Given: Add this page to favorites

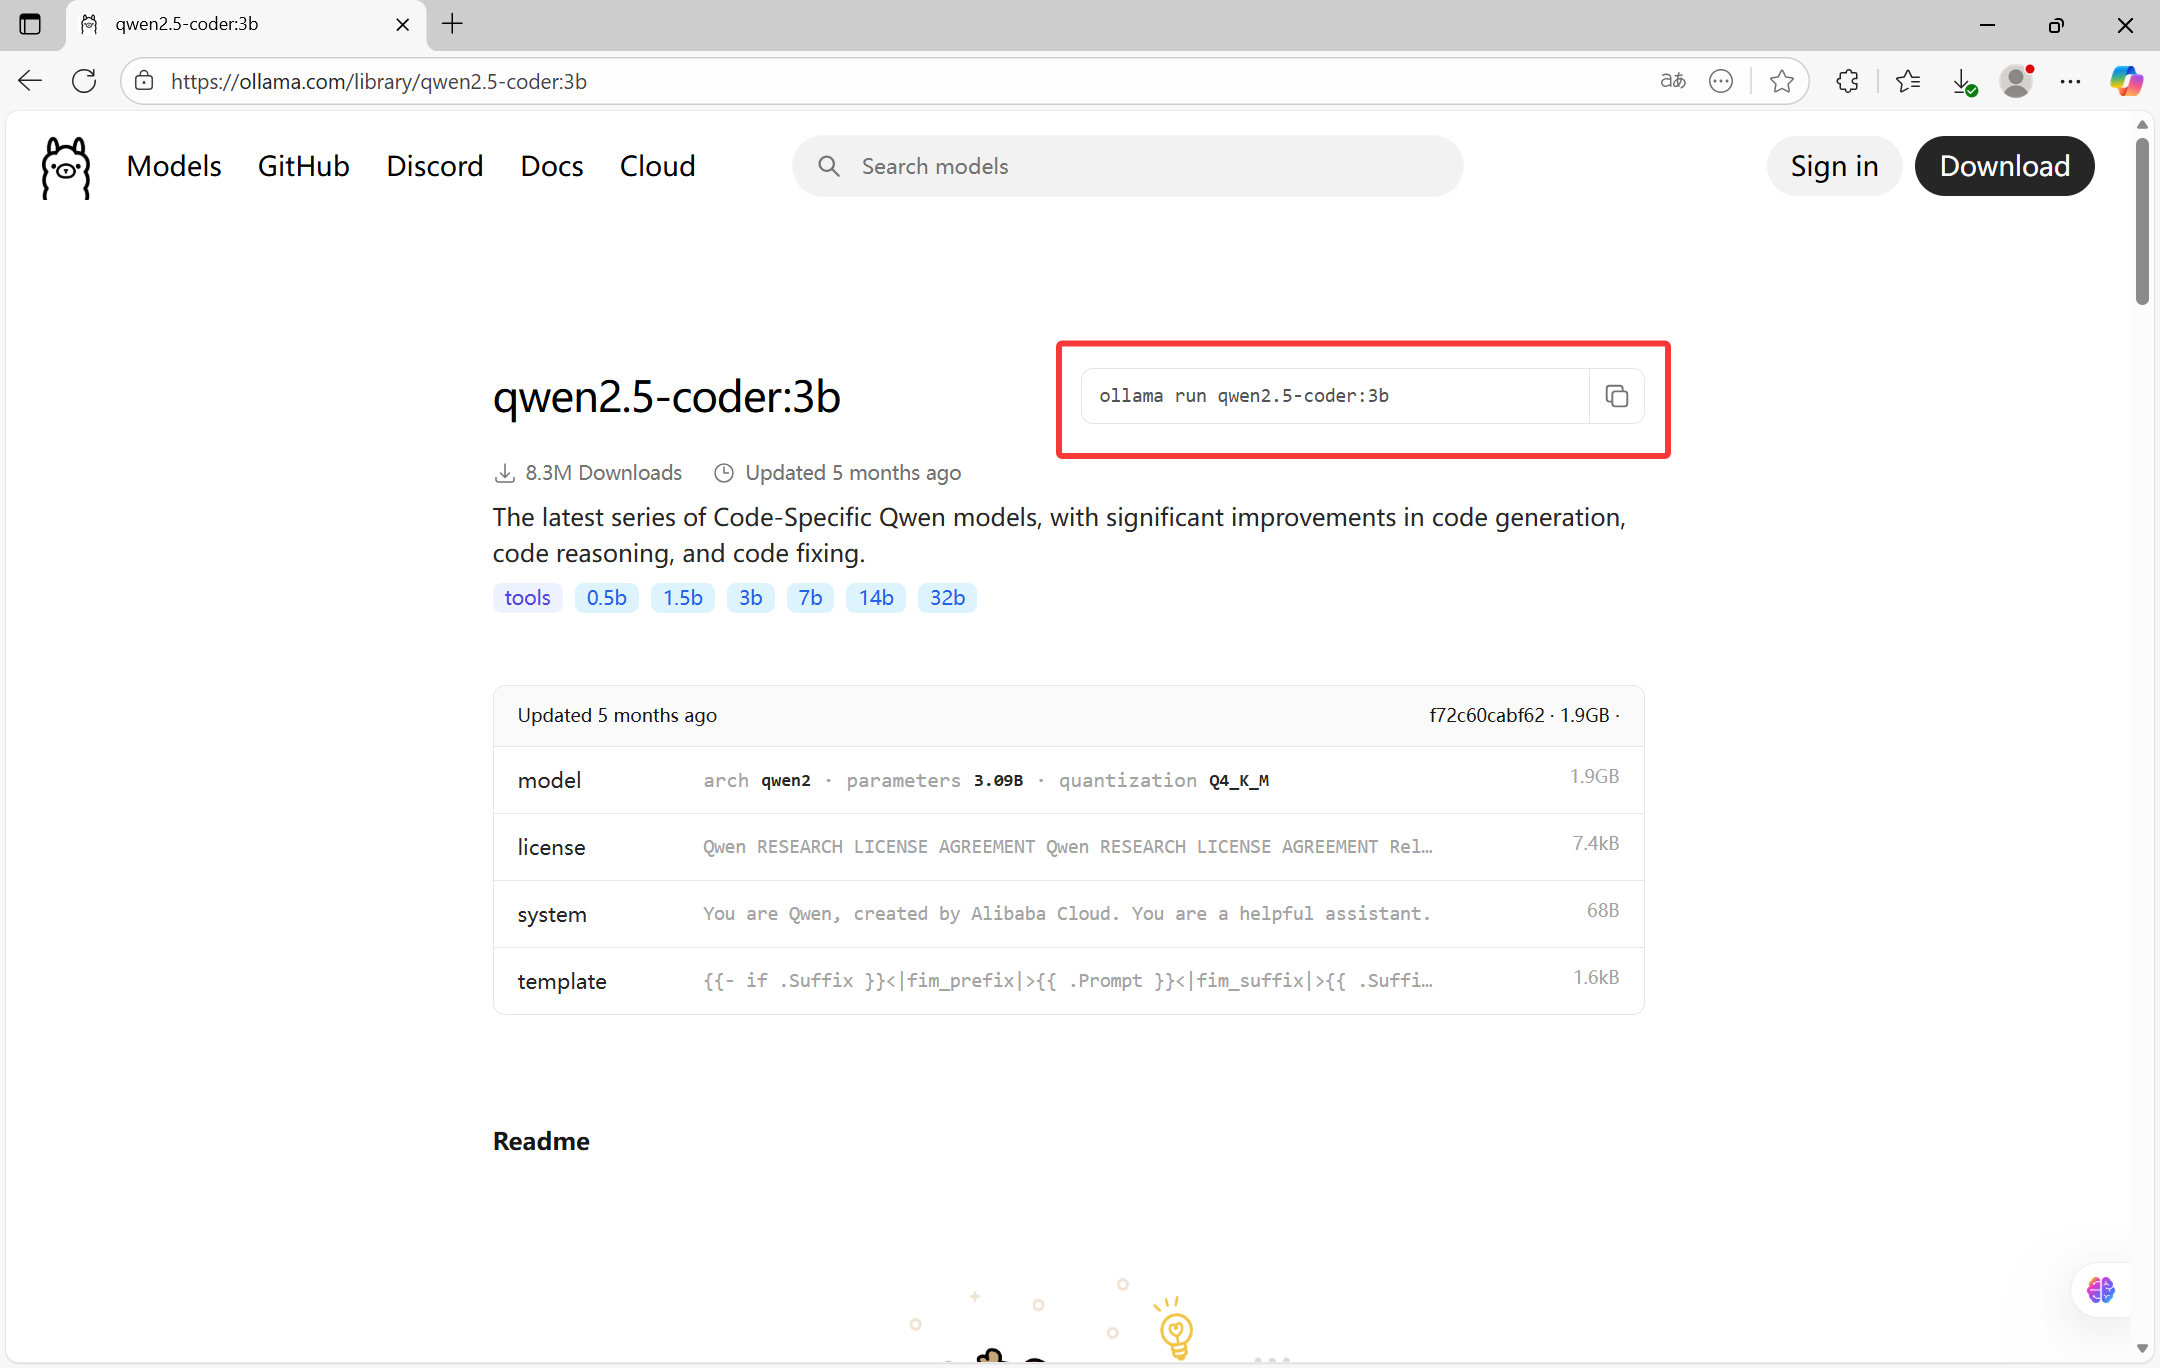Looking at the screenshot, I should (1781, 81).
